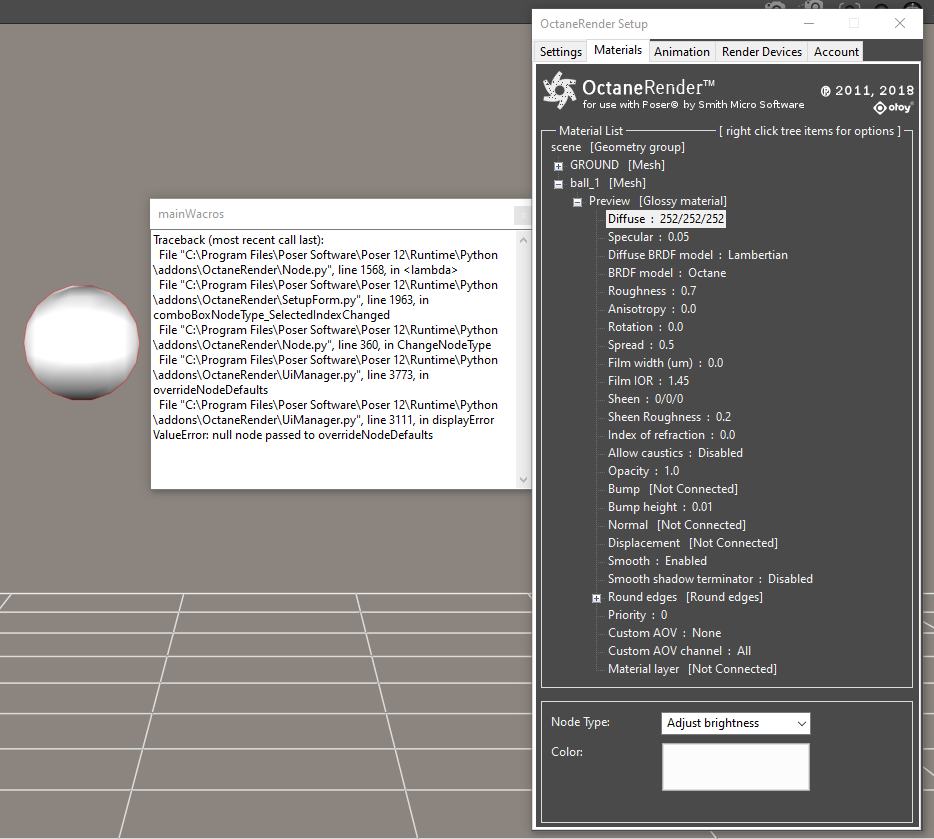Select Smooth shadow terminator Disabled row
934x839 pixels.
pos(710,579)
